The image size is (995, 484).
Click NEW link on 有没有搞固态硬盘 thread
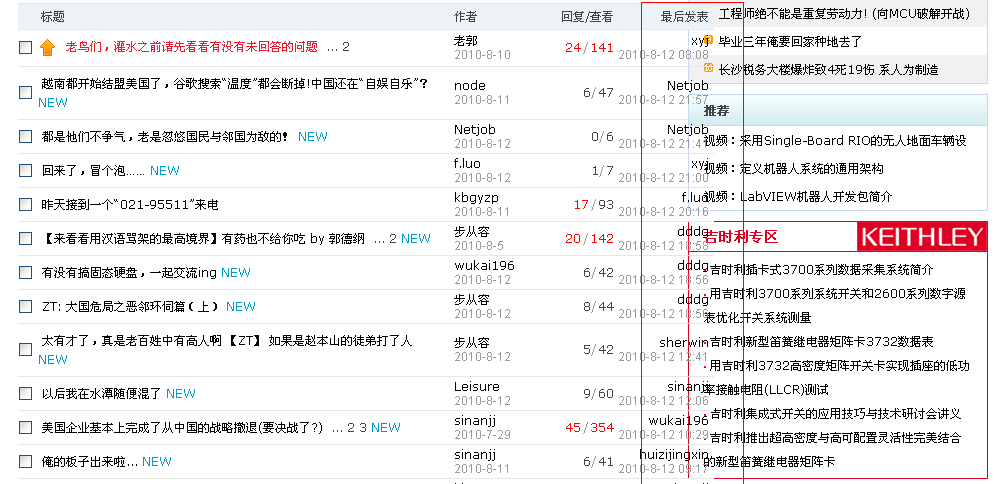[236, 273]
